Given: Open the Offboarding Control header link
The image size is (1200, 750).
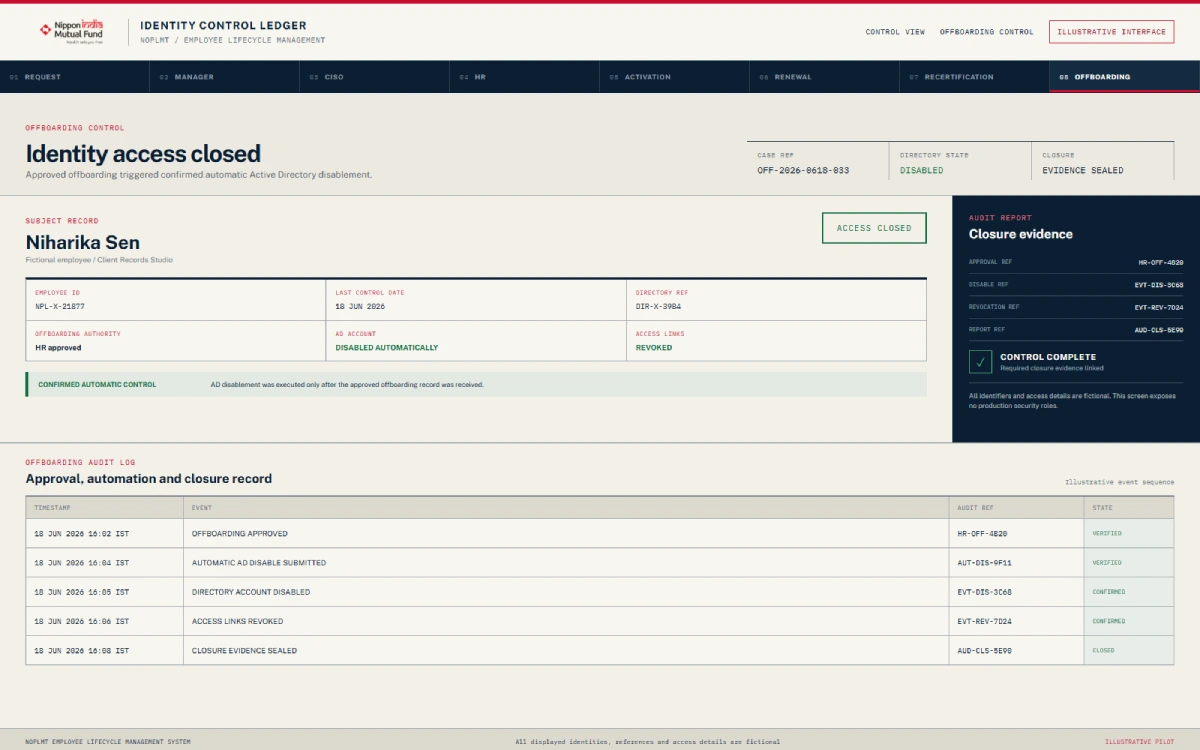Looking at the screenshot, I should click(x=987, y=32).
